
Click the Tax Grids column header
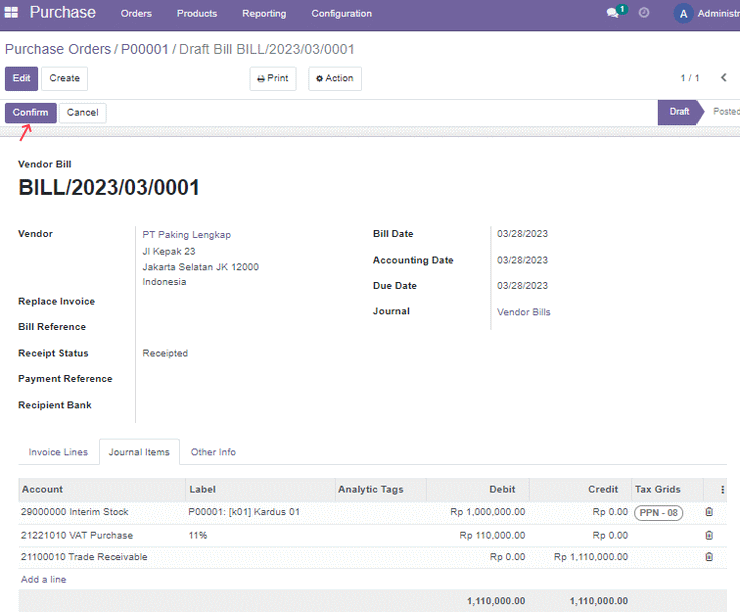click(667, 490)
